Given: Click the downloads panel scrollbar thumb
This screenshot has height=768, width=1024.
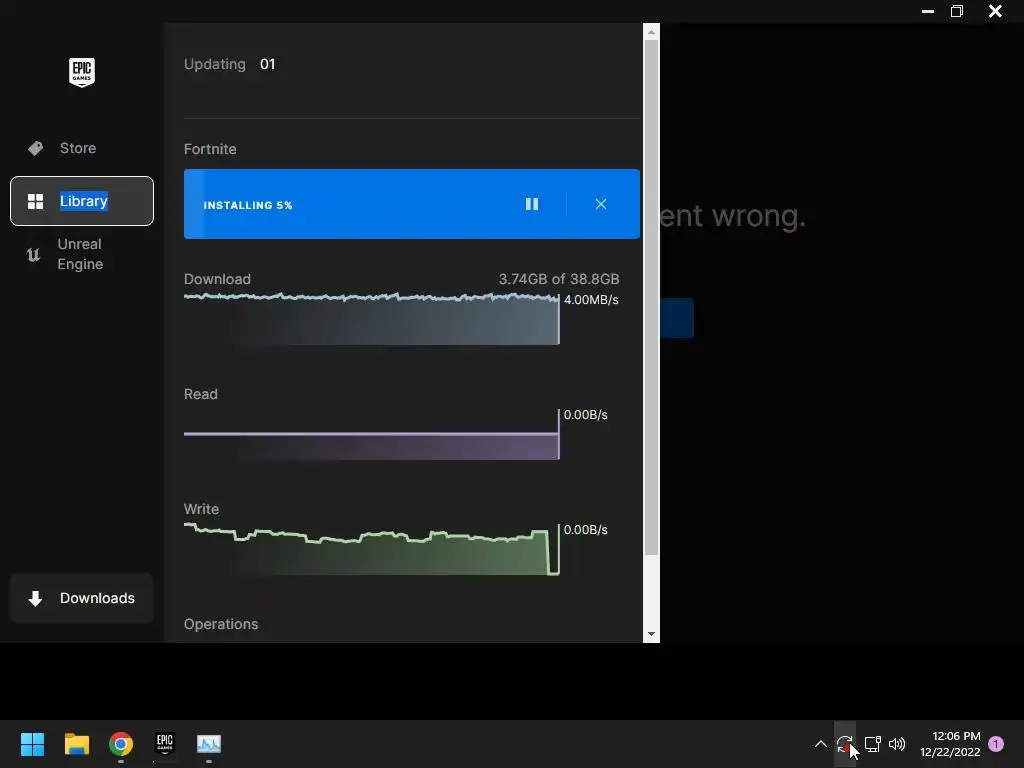Looking at the screenshot, I should pyautogui.click(x=651, y=297).
